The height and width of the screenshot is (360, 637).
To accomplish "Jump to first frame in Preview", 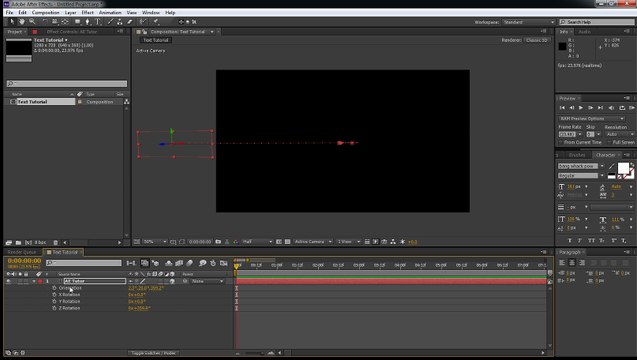I will [562, 108].
